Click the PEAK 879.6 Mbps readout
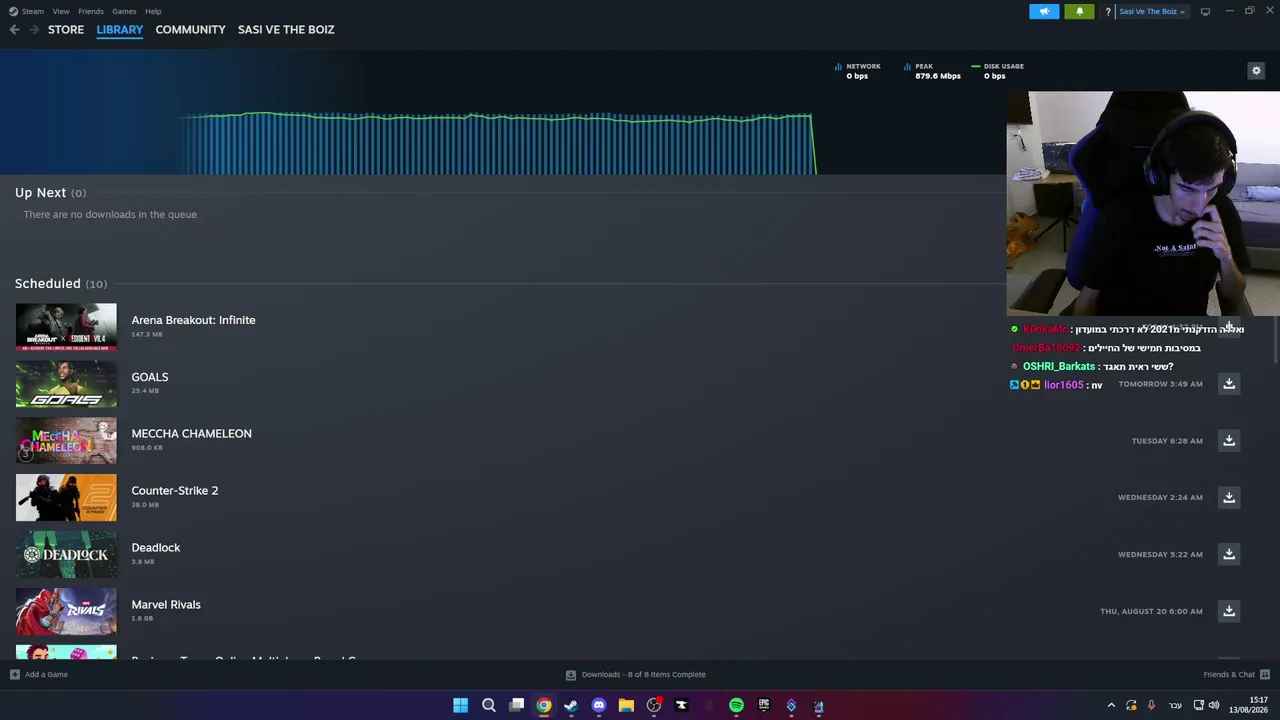This screenshot has width=1280, height=720. tap(931, 71)
